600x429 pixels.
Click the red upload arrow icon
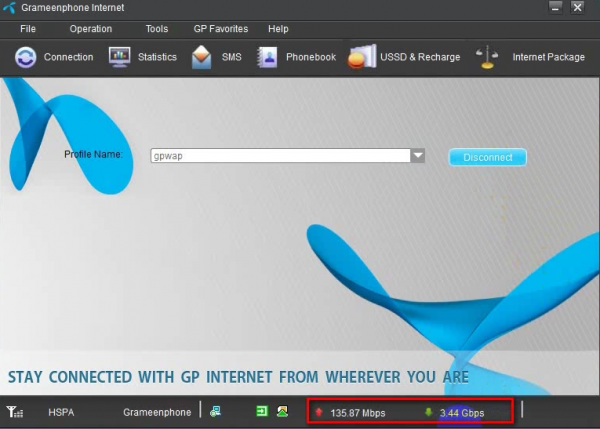[319, 412]
